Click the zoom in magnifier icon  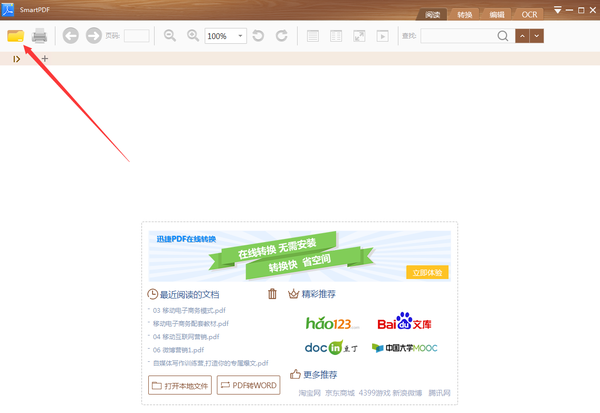click(192, 36)
